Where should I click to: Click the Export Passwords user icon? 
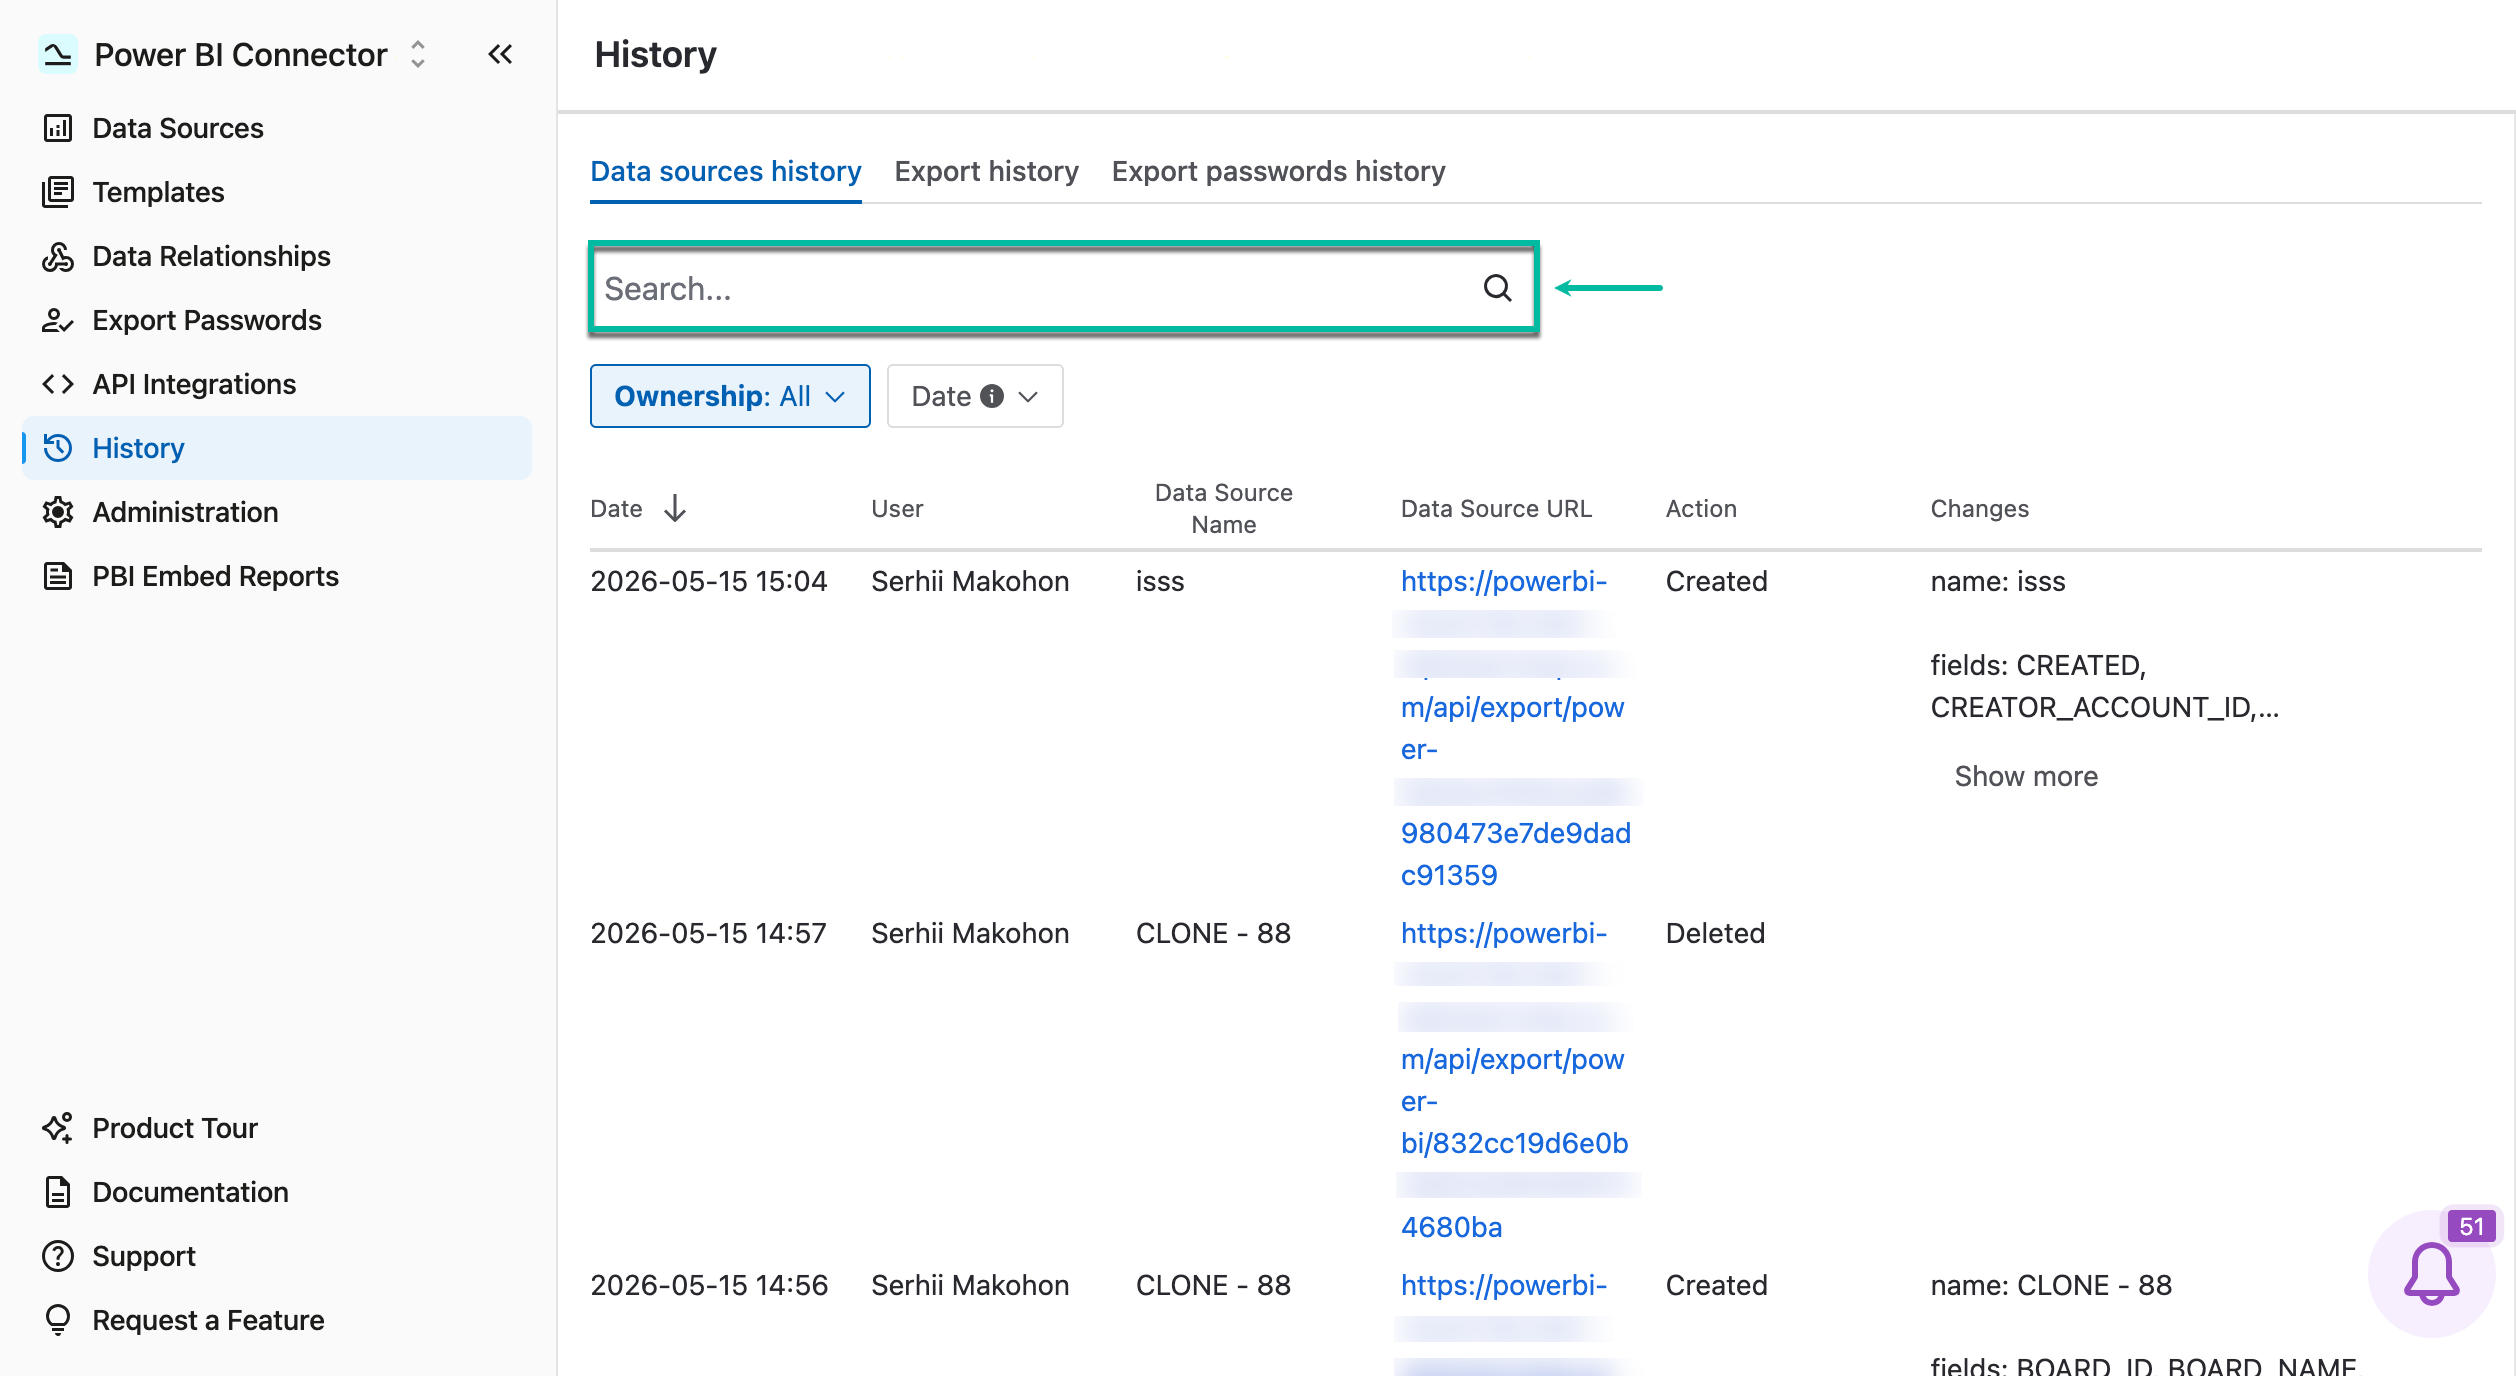click(58, 320)
